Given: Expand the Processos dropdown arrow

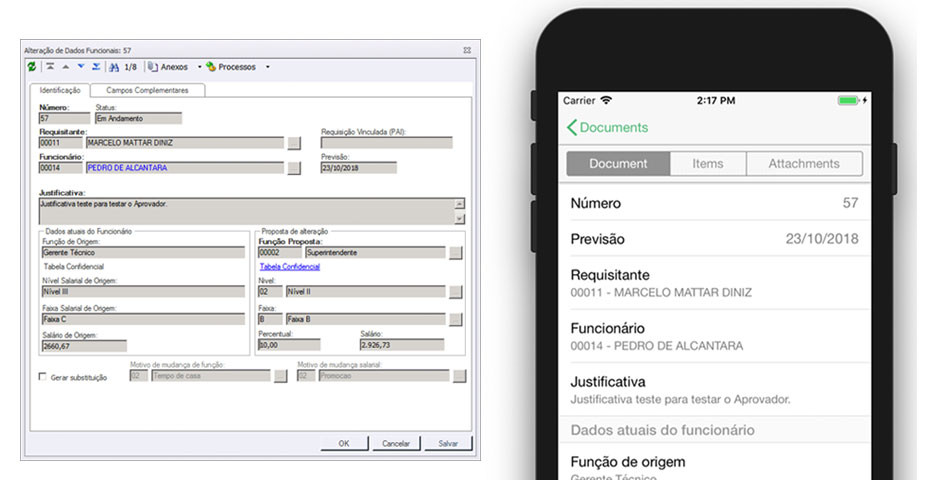Looking at the screenshot, I should tap(268, 67).
